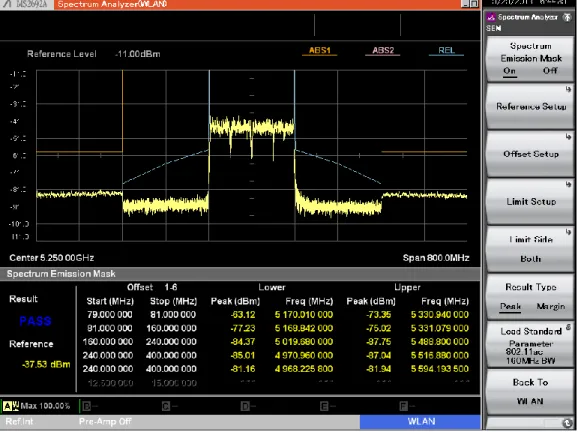The width and height of the screenshot is (578, 432).
Task: Click the ABS2 legend label
Action: coord(383,50)
